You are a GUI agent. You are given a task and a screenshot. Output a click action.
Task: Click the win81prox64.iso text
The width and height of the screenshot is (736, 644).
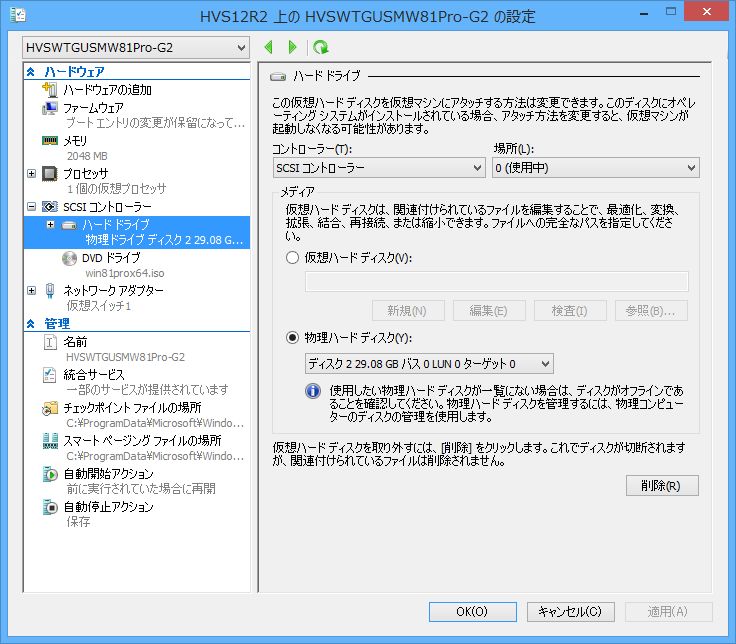125,273
